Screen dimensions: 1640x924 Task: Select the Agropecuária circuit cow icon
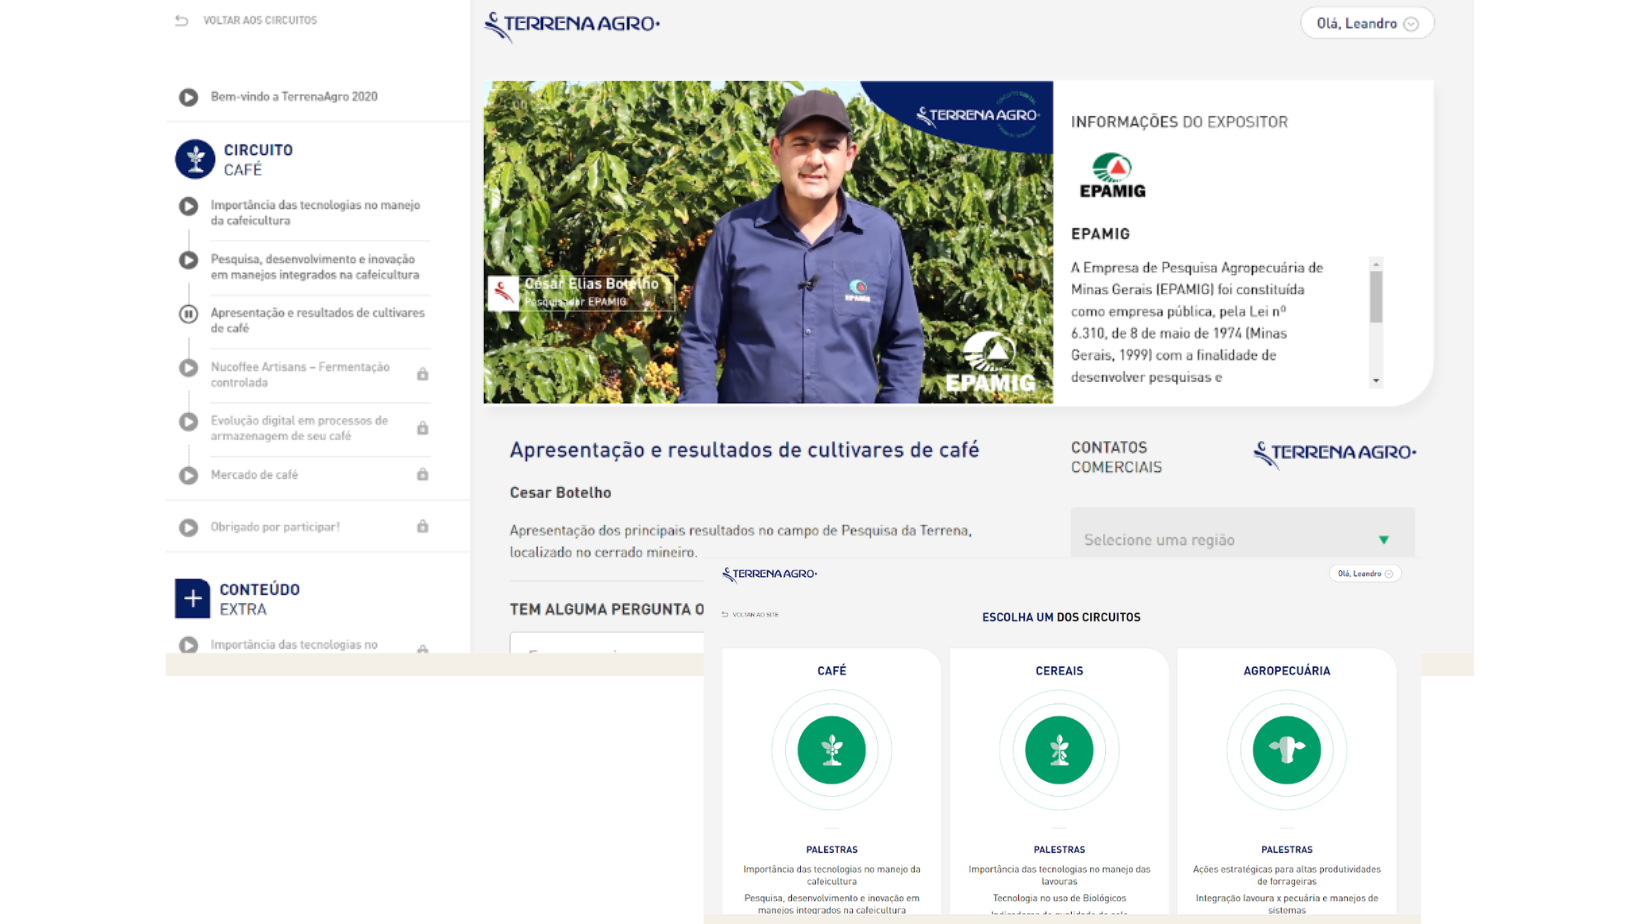(1287, 750)
